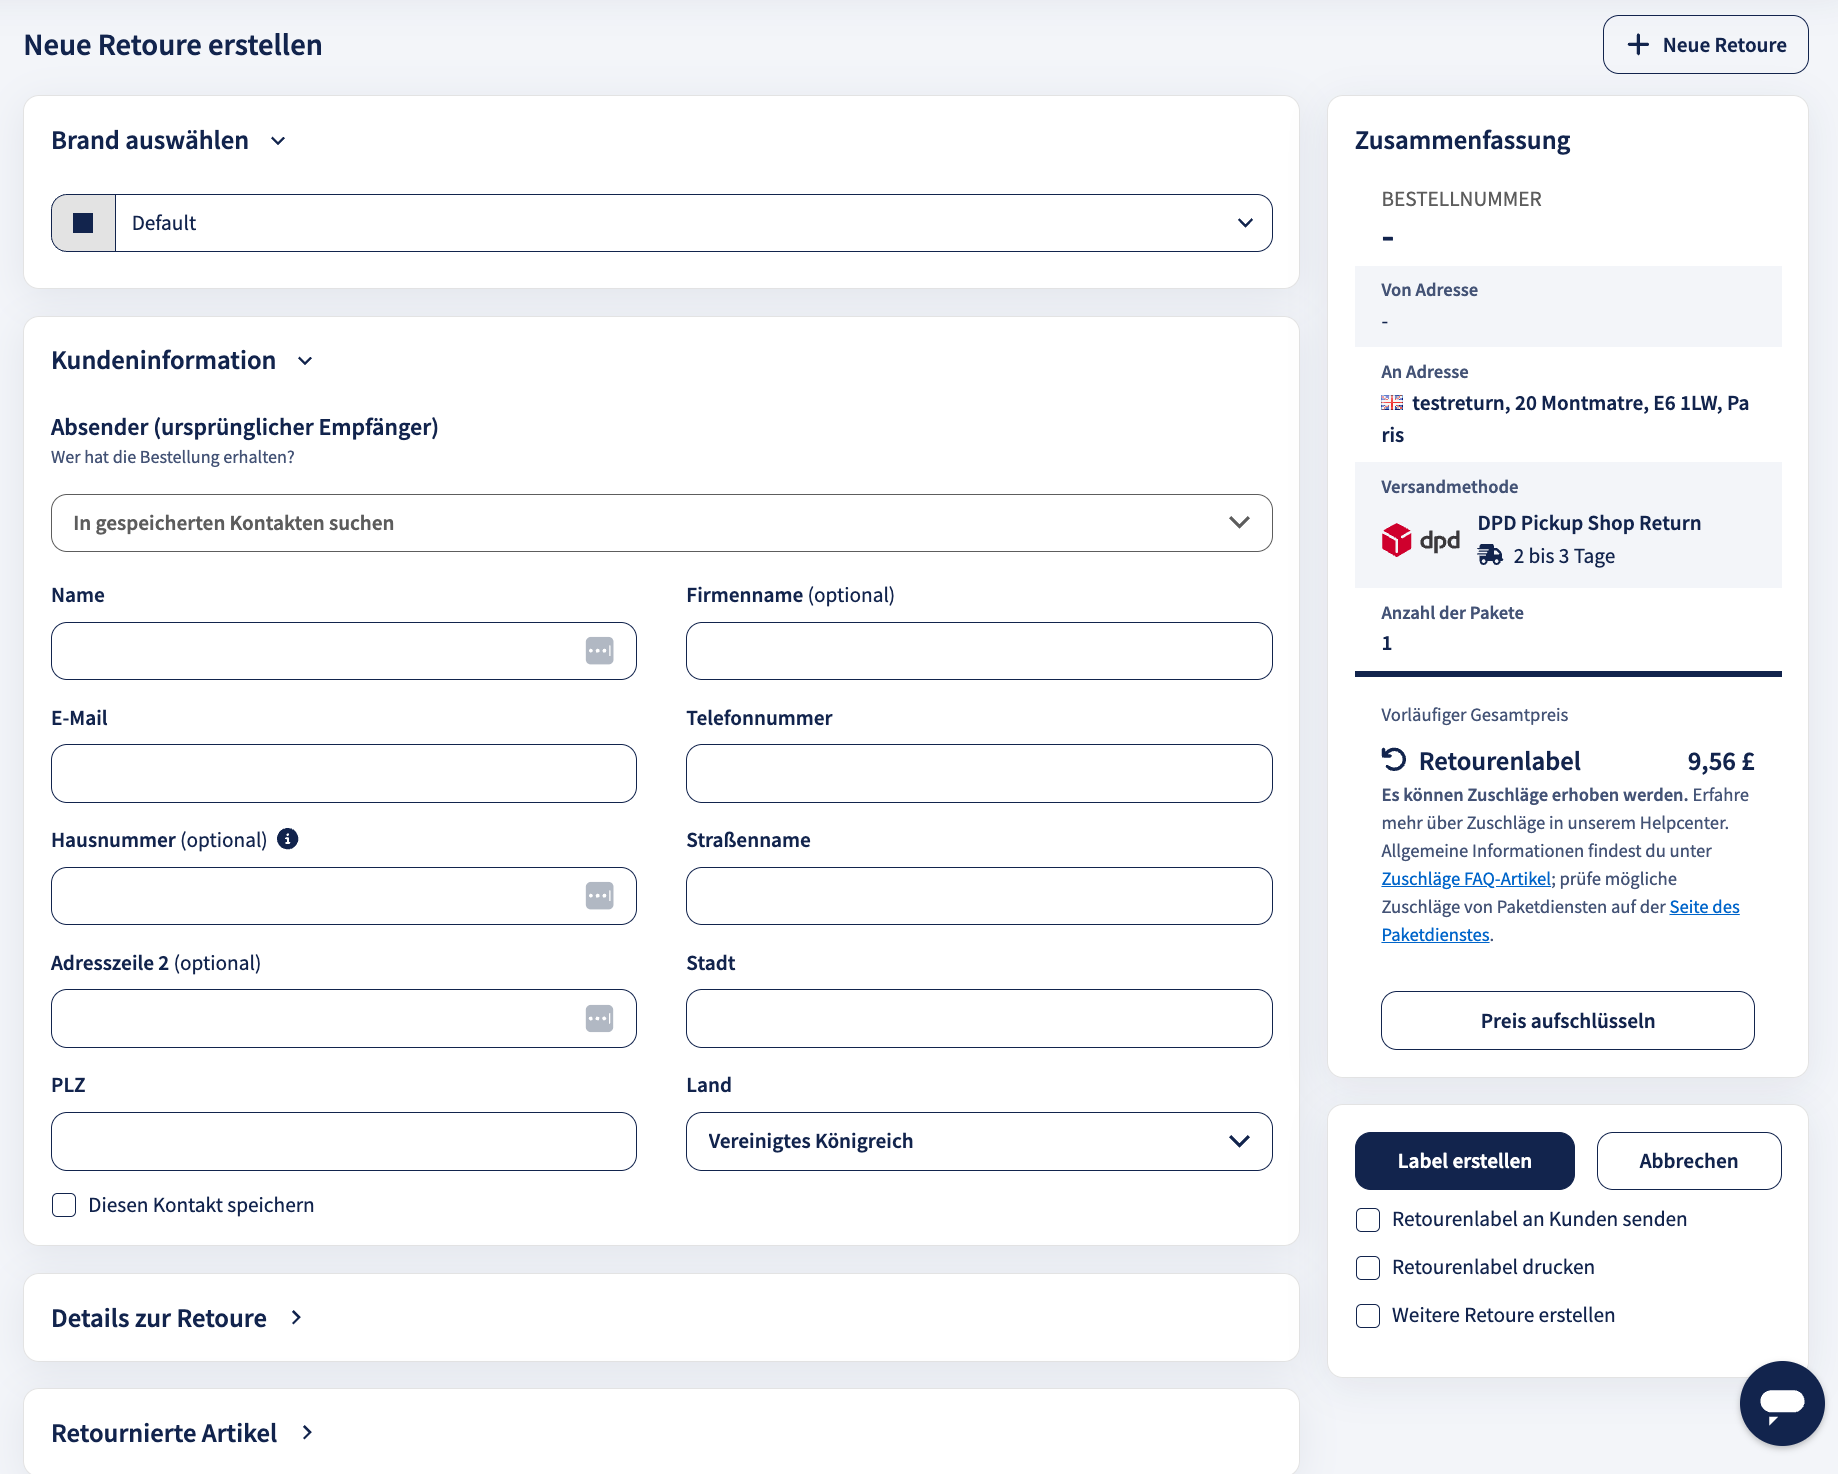Click the Zusammenfassung heading
The height and width of the screenshot is (1474, 1838).
pyautogui.click(x=1462, y=141)
